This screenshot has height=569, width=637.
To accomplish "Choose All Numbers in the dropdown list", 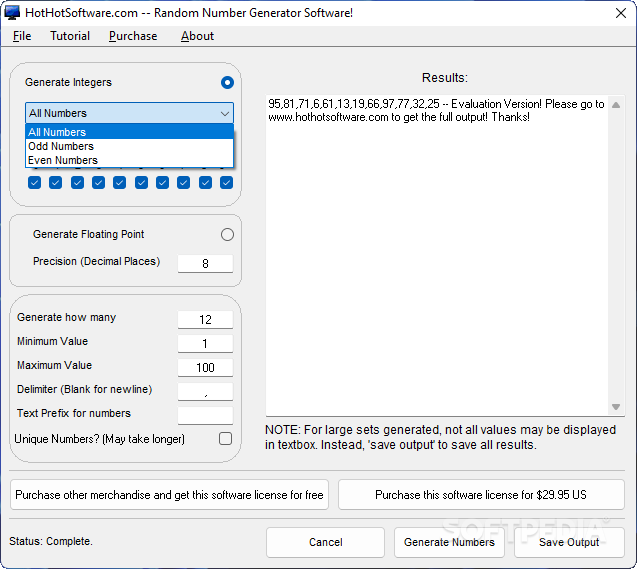I will pyautogui.click(x=129, y=132).
